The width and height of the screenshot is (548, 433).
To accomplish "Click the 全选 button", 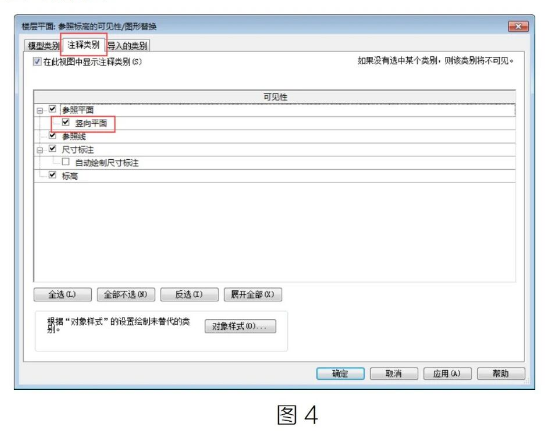I will (x=63, y=295).
